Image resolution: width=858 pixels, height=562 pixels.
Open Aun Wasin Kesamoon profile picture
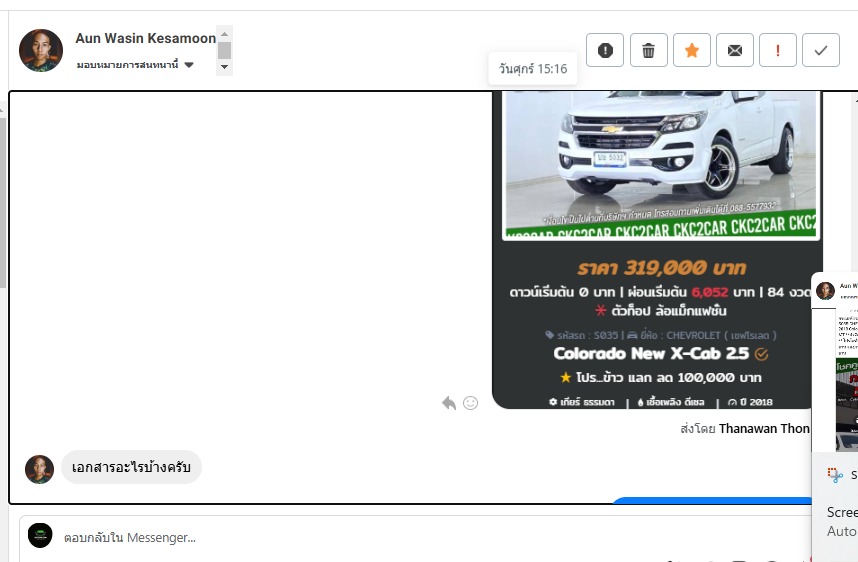pos(41,50)
